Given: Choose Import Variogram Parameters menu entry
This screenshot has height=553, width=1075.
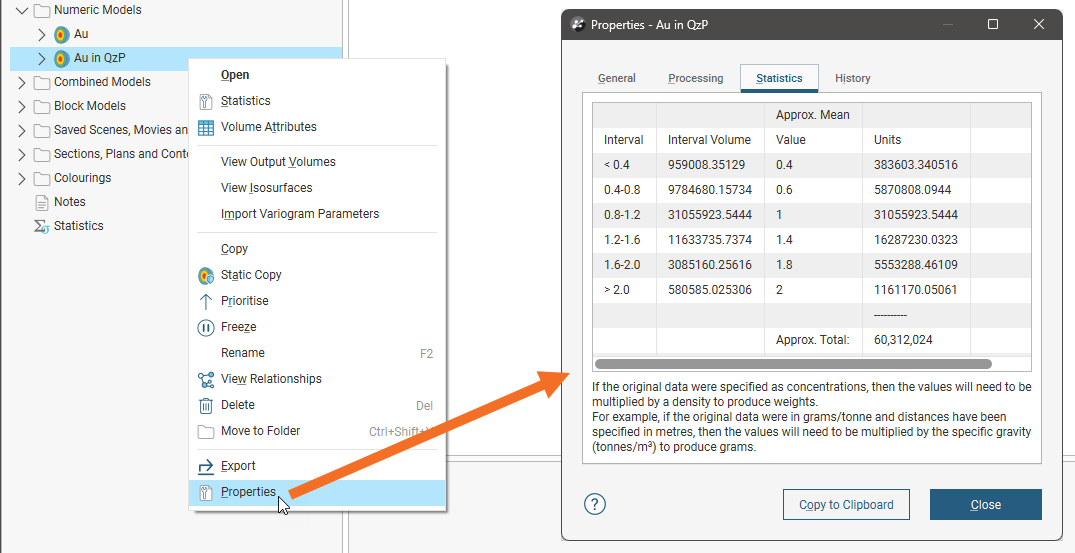Looking at the screenshot, I should click(300, 214).
